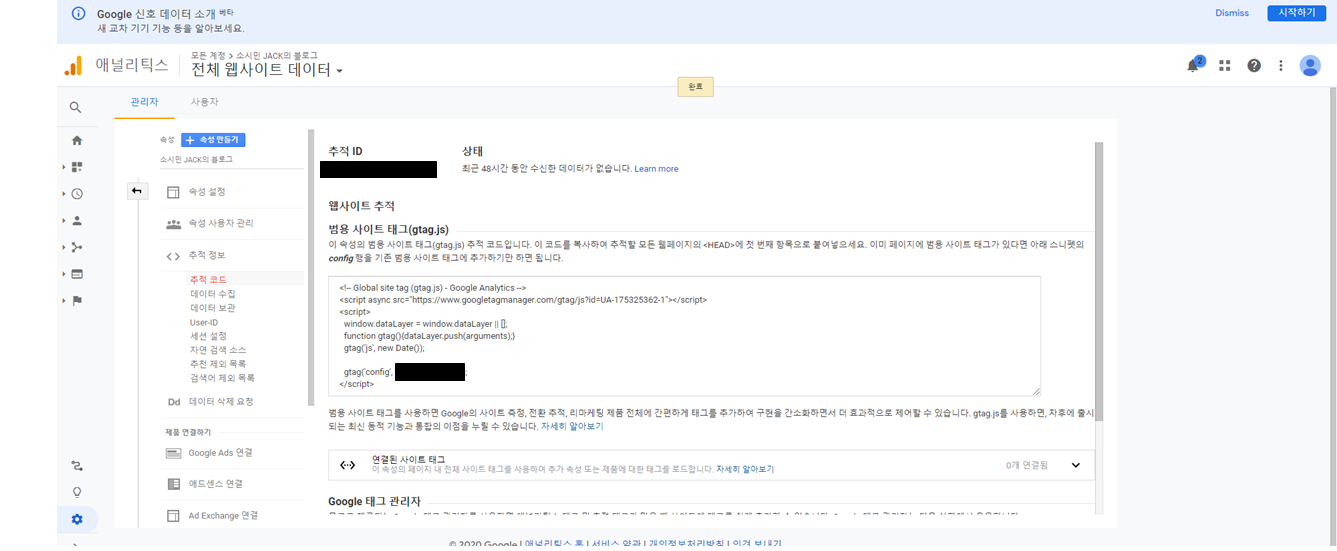Image resolution: width=1337 pixels, height=551 pixels.
Task: Expand the Audience sidebar arrow
Action: (x=64, y=220)
